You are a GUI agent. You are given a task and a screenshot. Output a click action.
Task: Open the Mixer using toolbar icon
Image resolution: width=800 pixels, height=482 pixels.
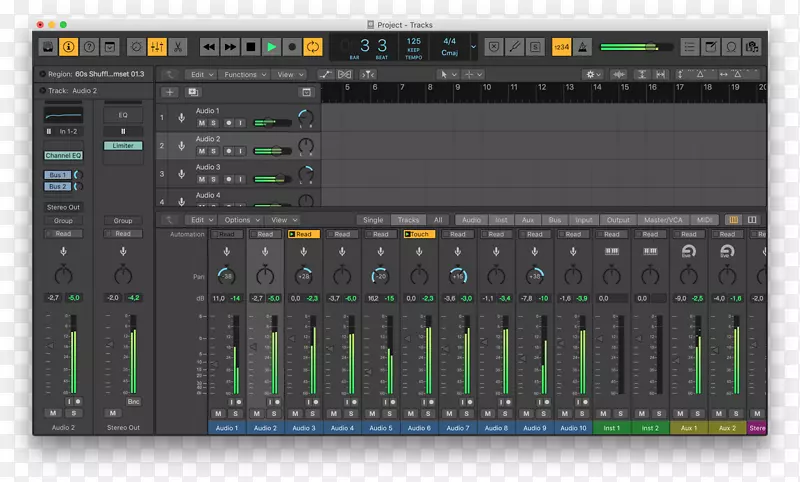(157, 46)
